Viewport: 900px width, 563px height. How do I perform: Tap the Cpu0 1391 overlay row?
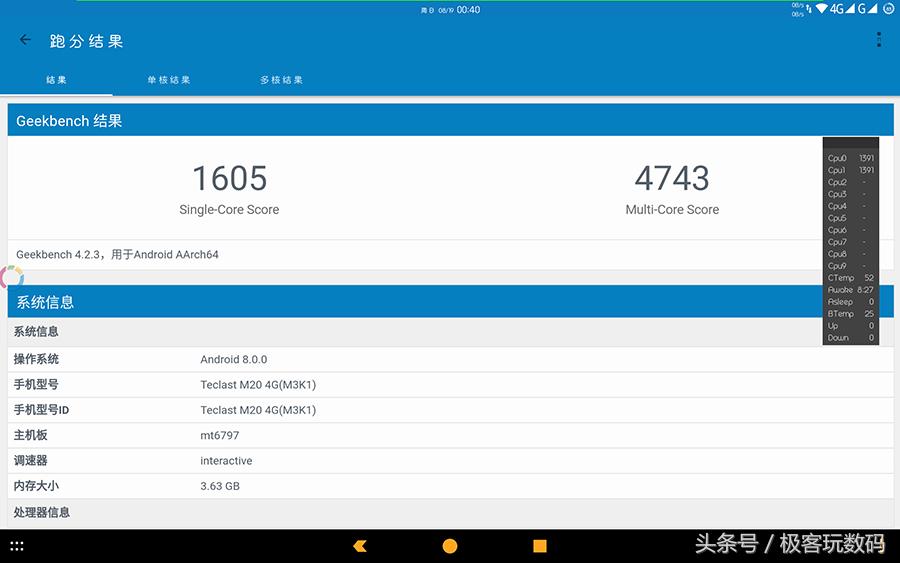pos(851,158)
